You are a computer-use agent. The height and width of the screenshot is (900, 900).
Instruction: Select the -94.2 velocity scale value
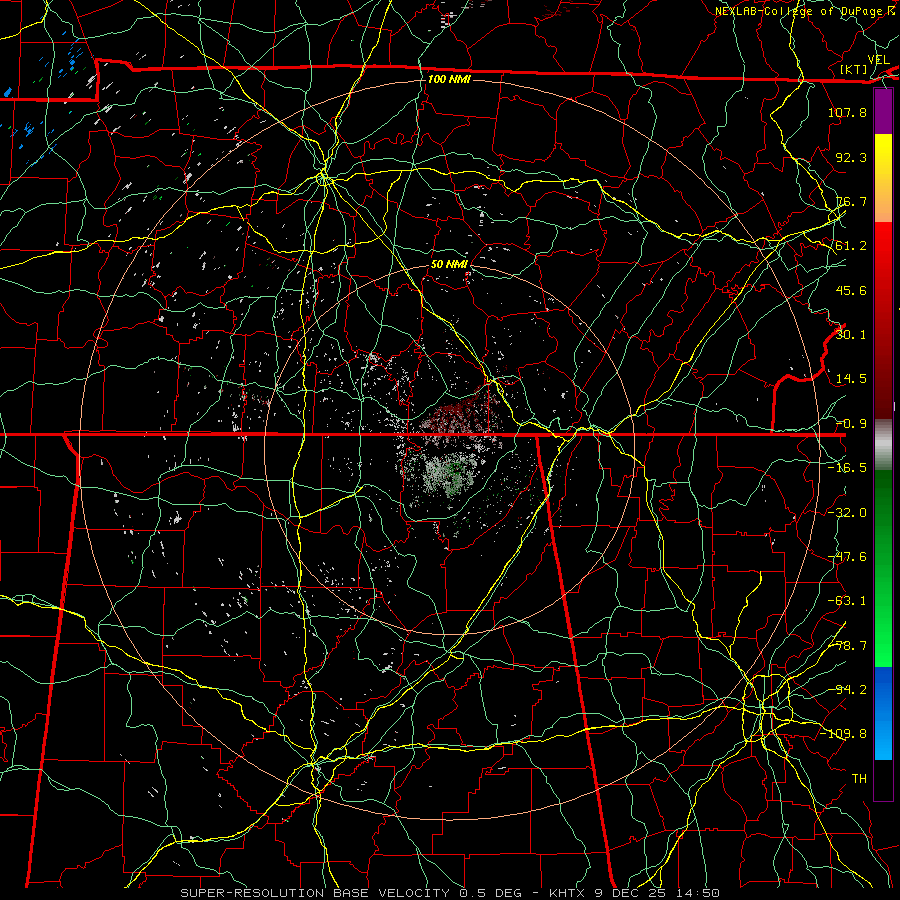(x=847, y=689)
